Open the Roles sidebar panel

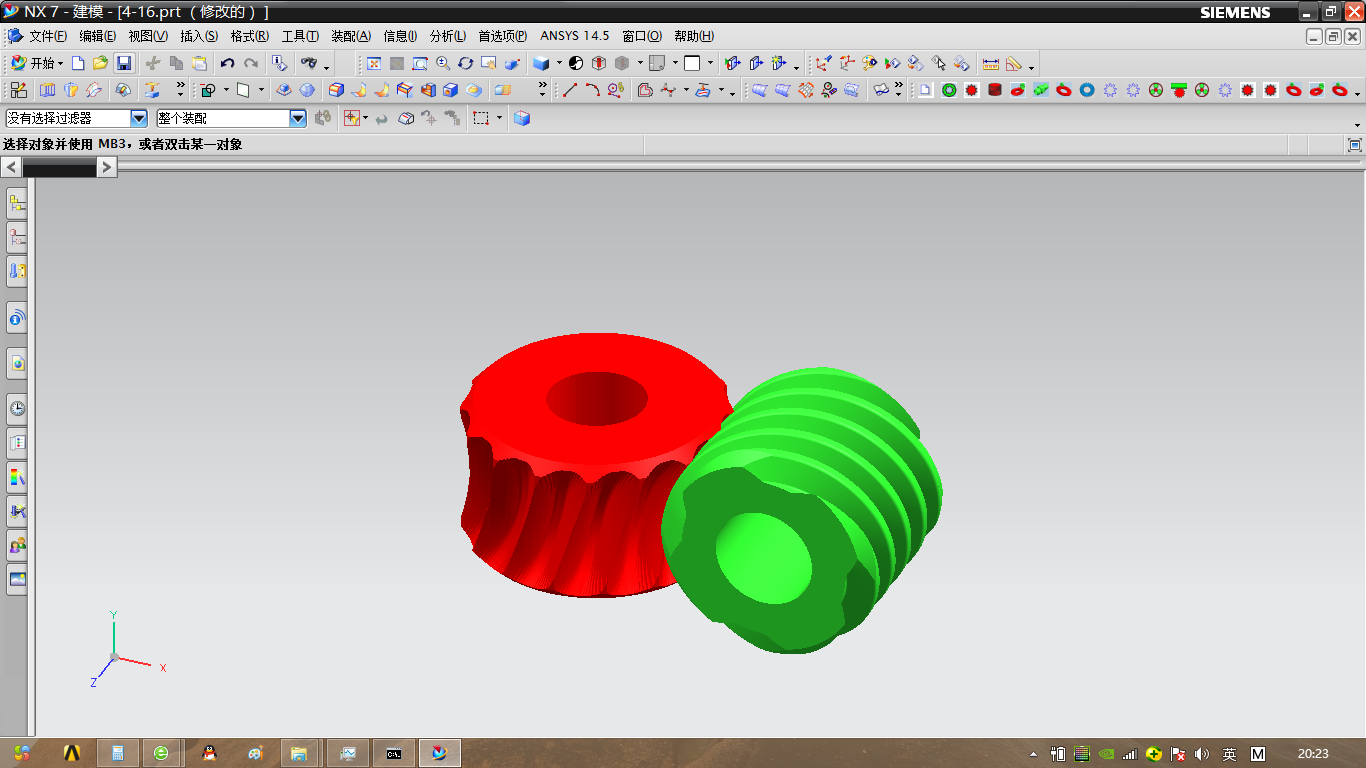tap(17, 545)
